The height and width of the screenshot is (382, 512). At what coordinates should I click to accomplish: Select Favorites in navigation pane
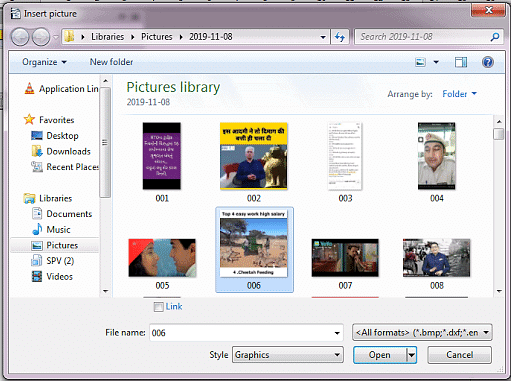point(56,120)
